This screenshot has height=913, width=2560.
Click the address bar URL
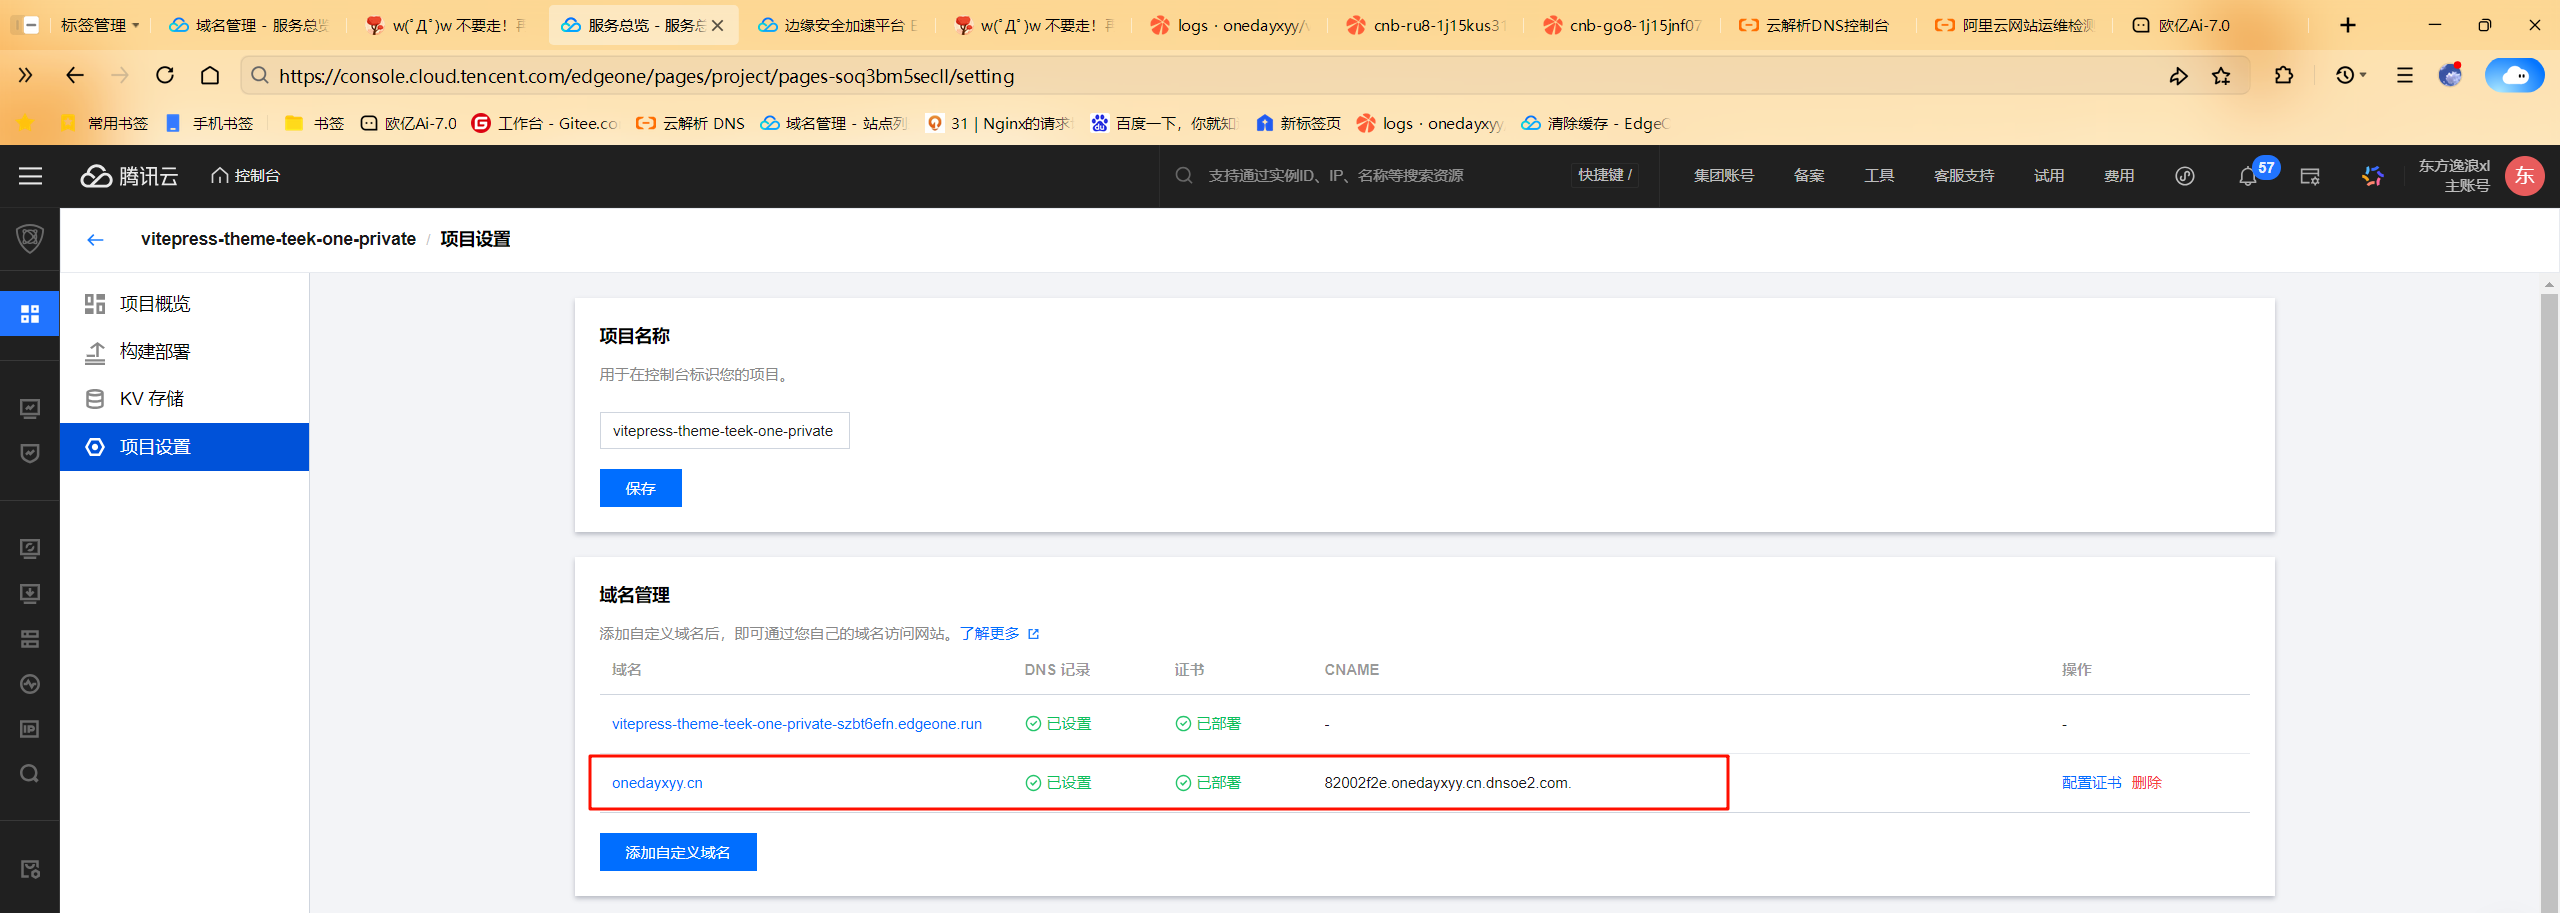(x=646, y=76)
